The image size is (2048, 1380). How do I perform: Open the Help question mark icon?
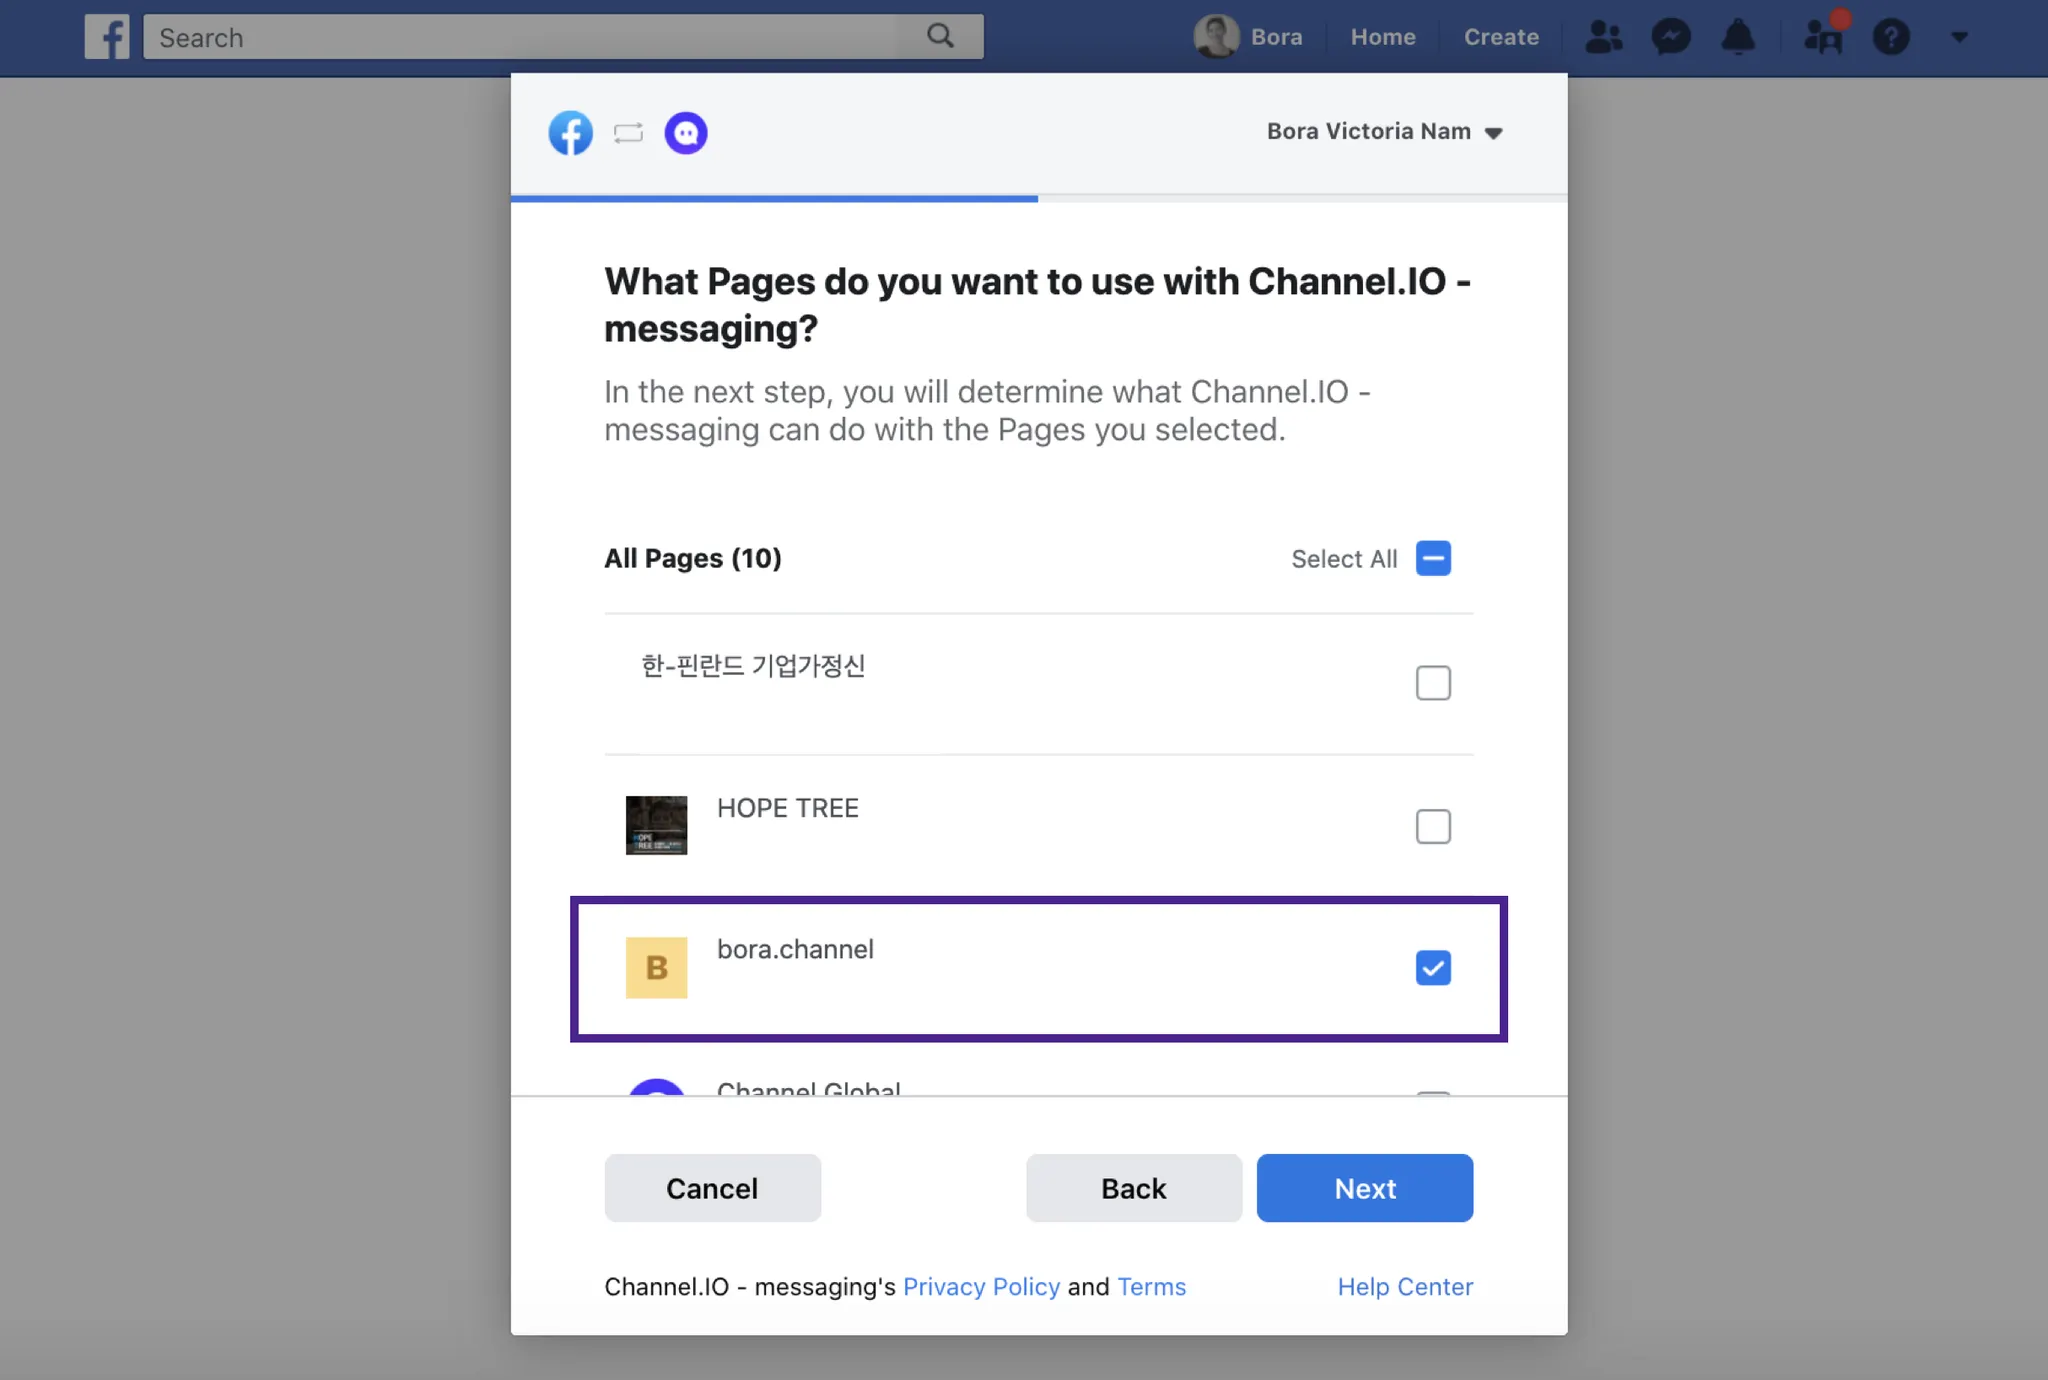pyautogui.click(x=1891, y=37)
